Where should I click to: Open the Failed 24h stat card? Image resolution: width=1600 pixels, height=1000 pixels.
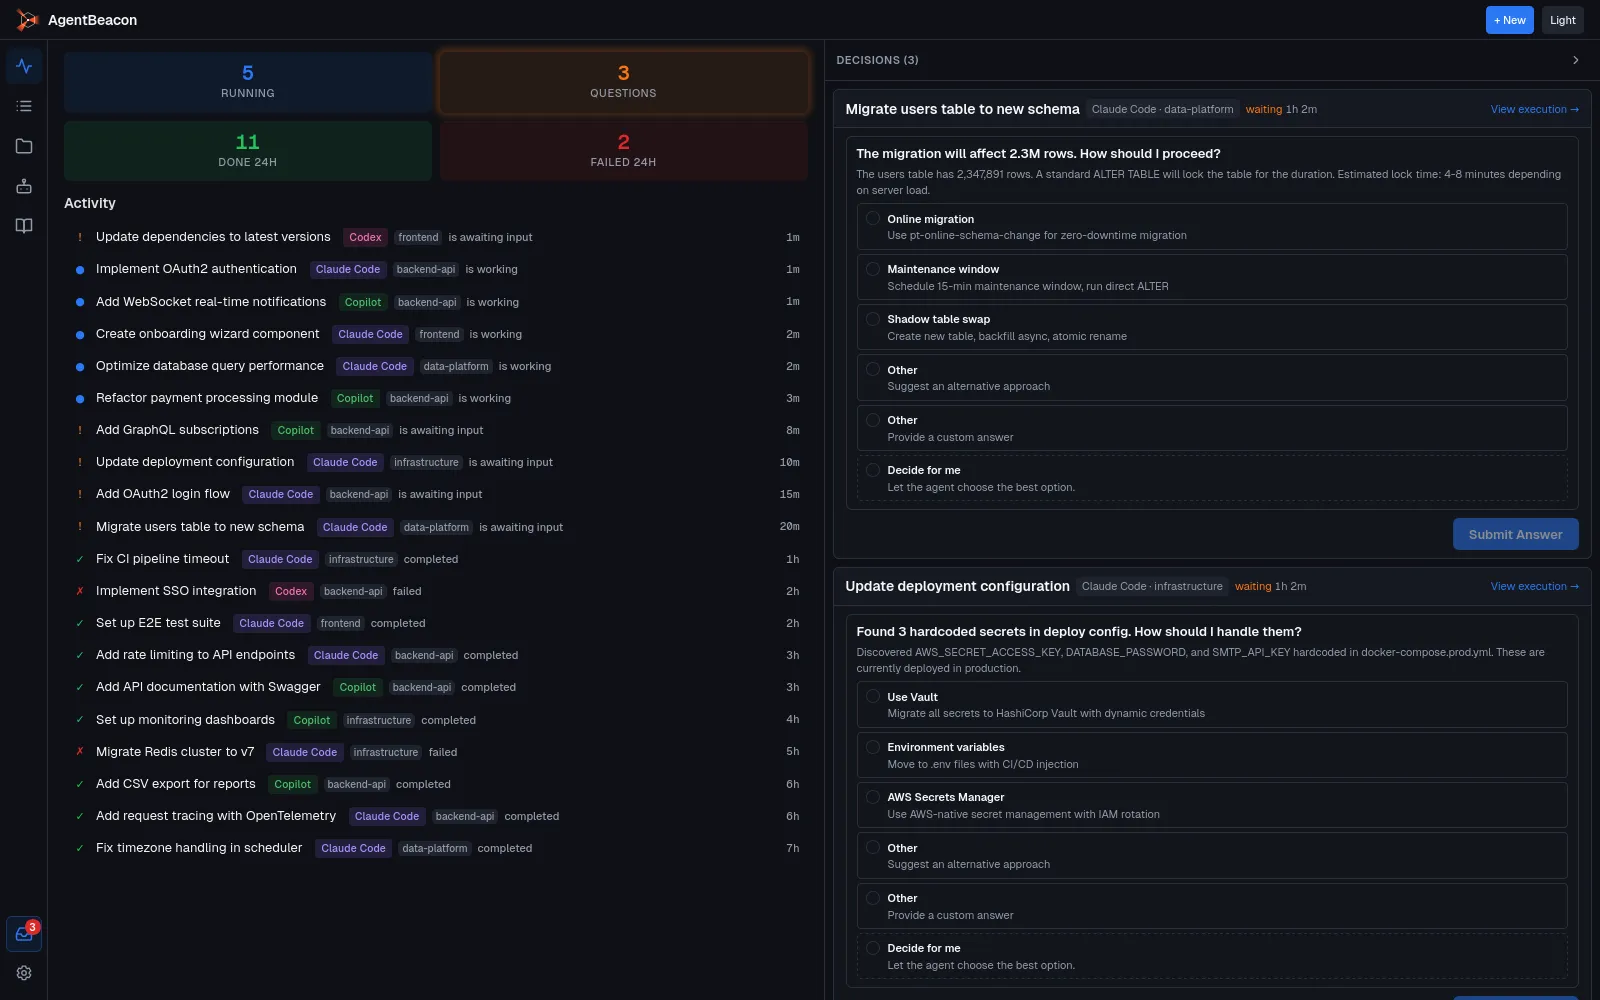pyautogui.click(x=623, y=151)
